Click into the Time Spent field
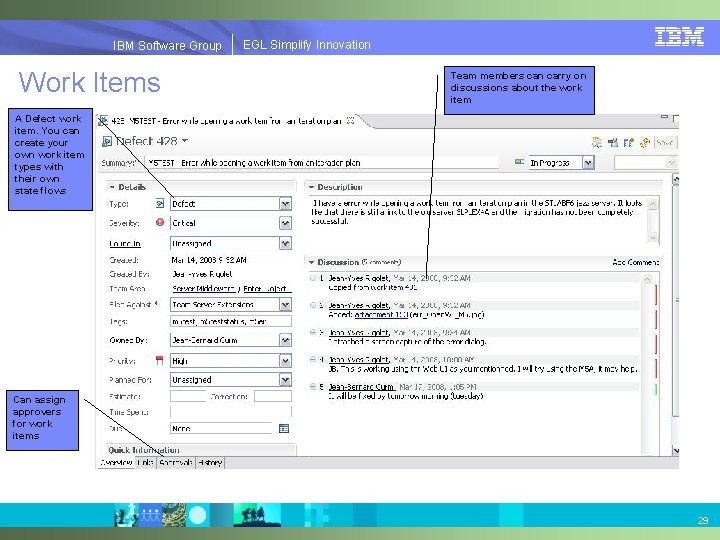720x540 pixels. [x=231, y=412]
